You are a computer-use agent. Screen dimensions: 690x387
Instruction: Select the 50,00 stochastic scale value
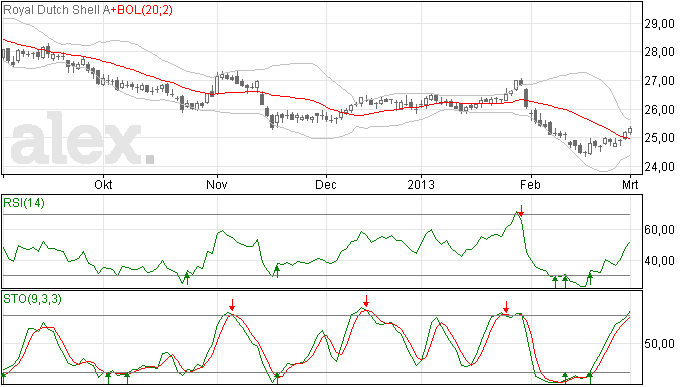click(x=659, y=344)
